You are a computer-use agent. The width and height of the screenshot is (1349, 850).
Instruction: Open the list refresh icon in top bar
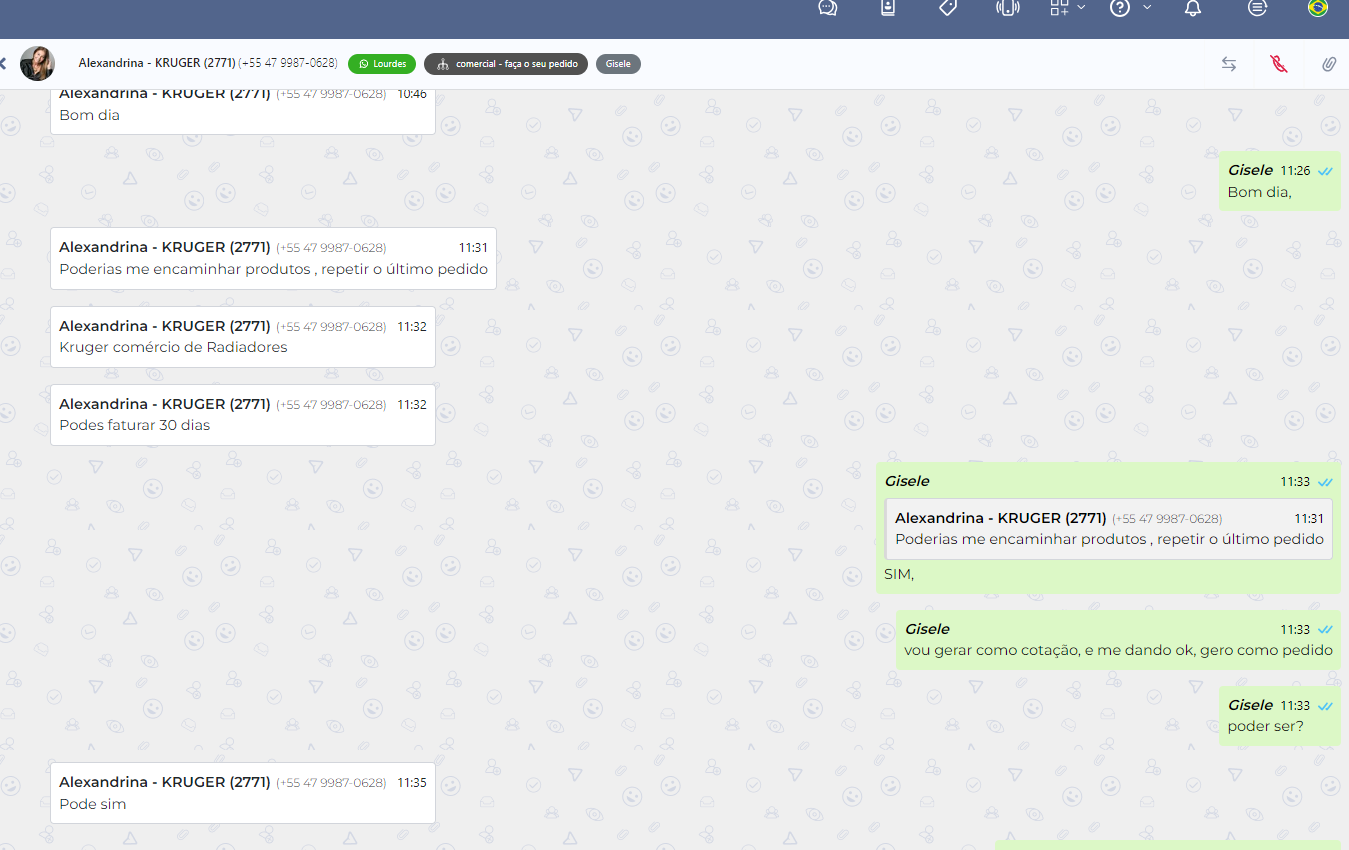pyautogui.click(x=1257, y=8)
